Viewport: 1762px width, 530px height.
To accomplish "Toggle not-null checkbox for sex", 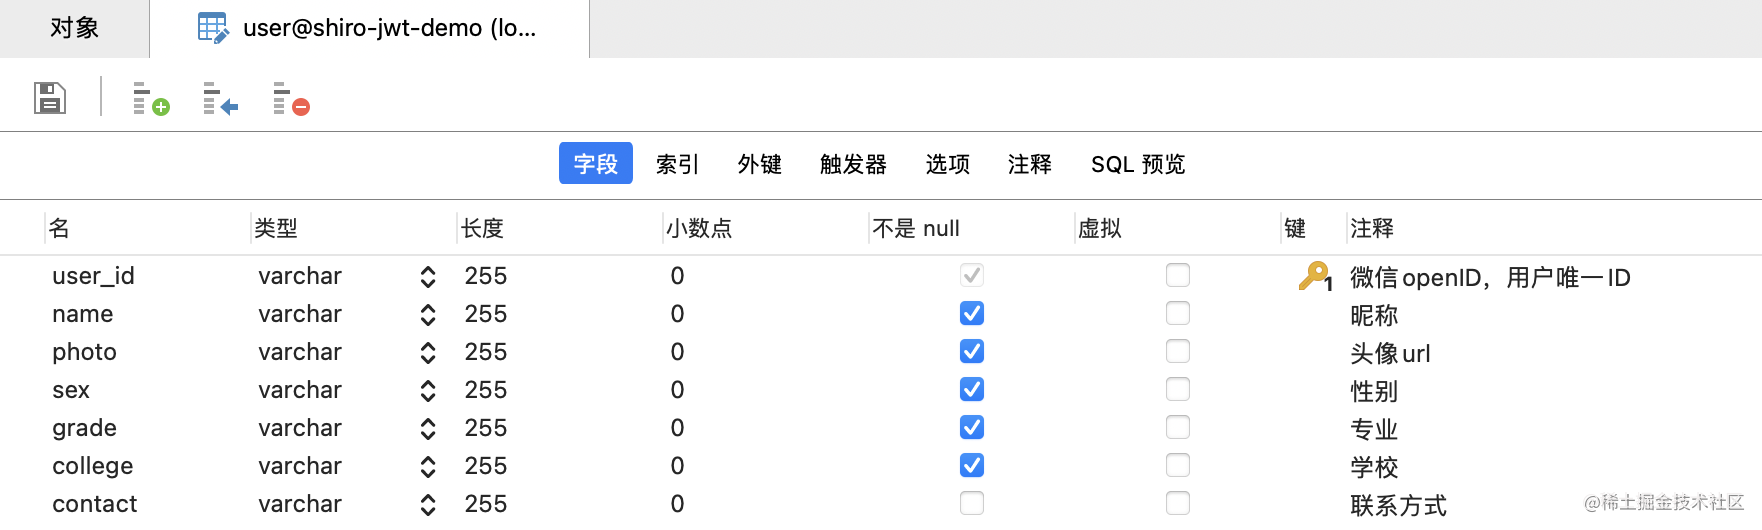I will (x=972, y=389).
